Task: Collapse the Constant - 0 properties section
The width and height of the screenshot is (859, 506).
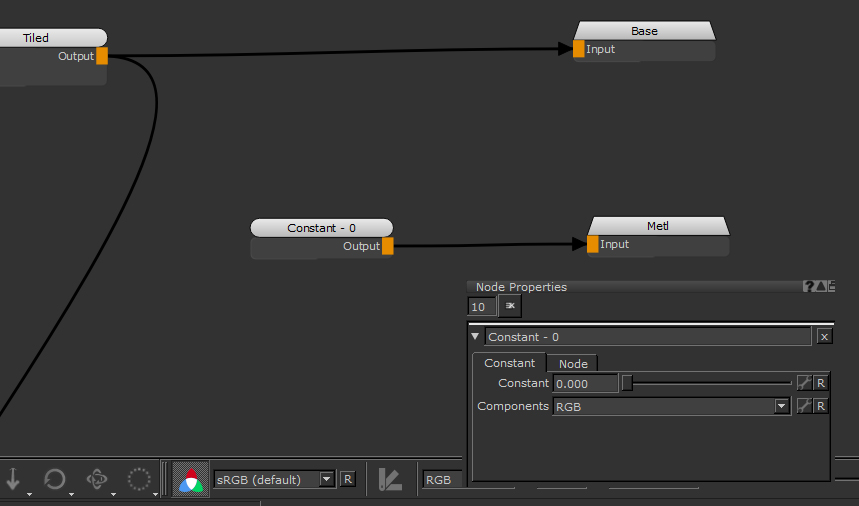Action: (475, 337)
